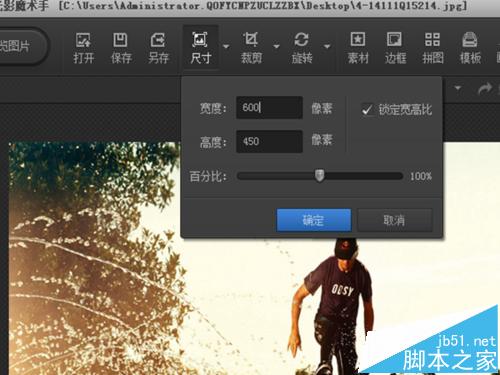Image resolution: width=500 pixels, height=375 pixels.
Task: Select the 旋转 rotate tool
Action: (302, 48)
